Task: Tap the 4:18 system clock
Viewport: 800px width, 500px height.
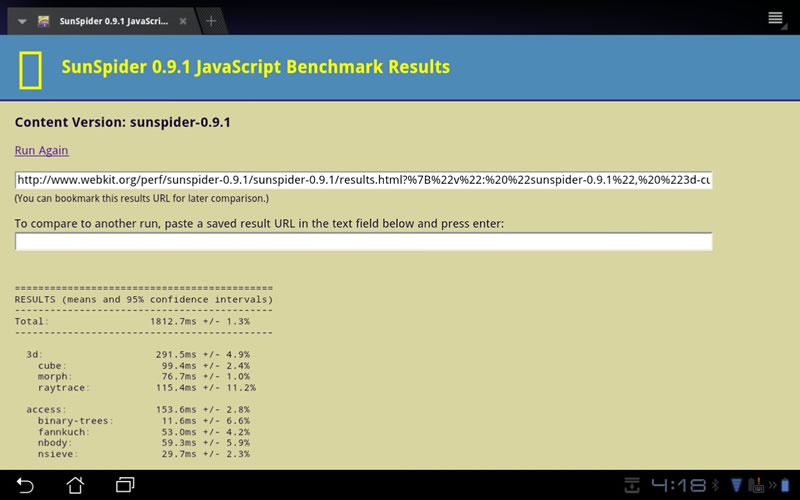Action: tap(679, 485)
